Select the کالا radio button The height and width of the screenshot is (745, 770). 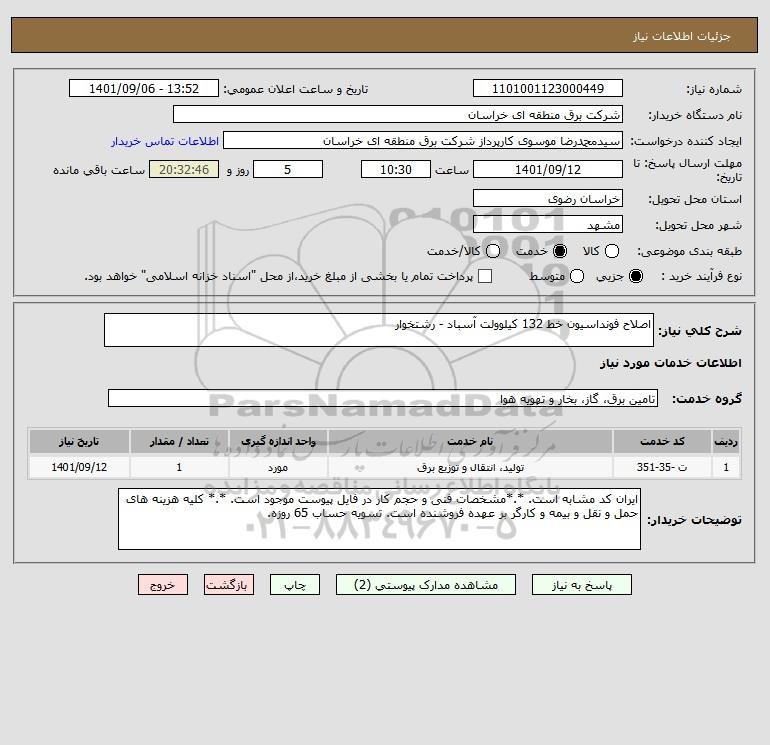(611, 251)
